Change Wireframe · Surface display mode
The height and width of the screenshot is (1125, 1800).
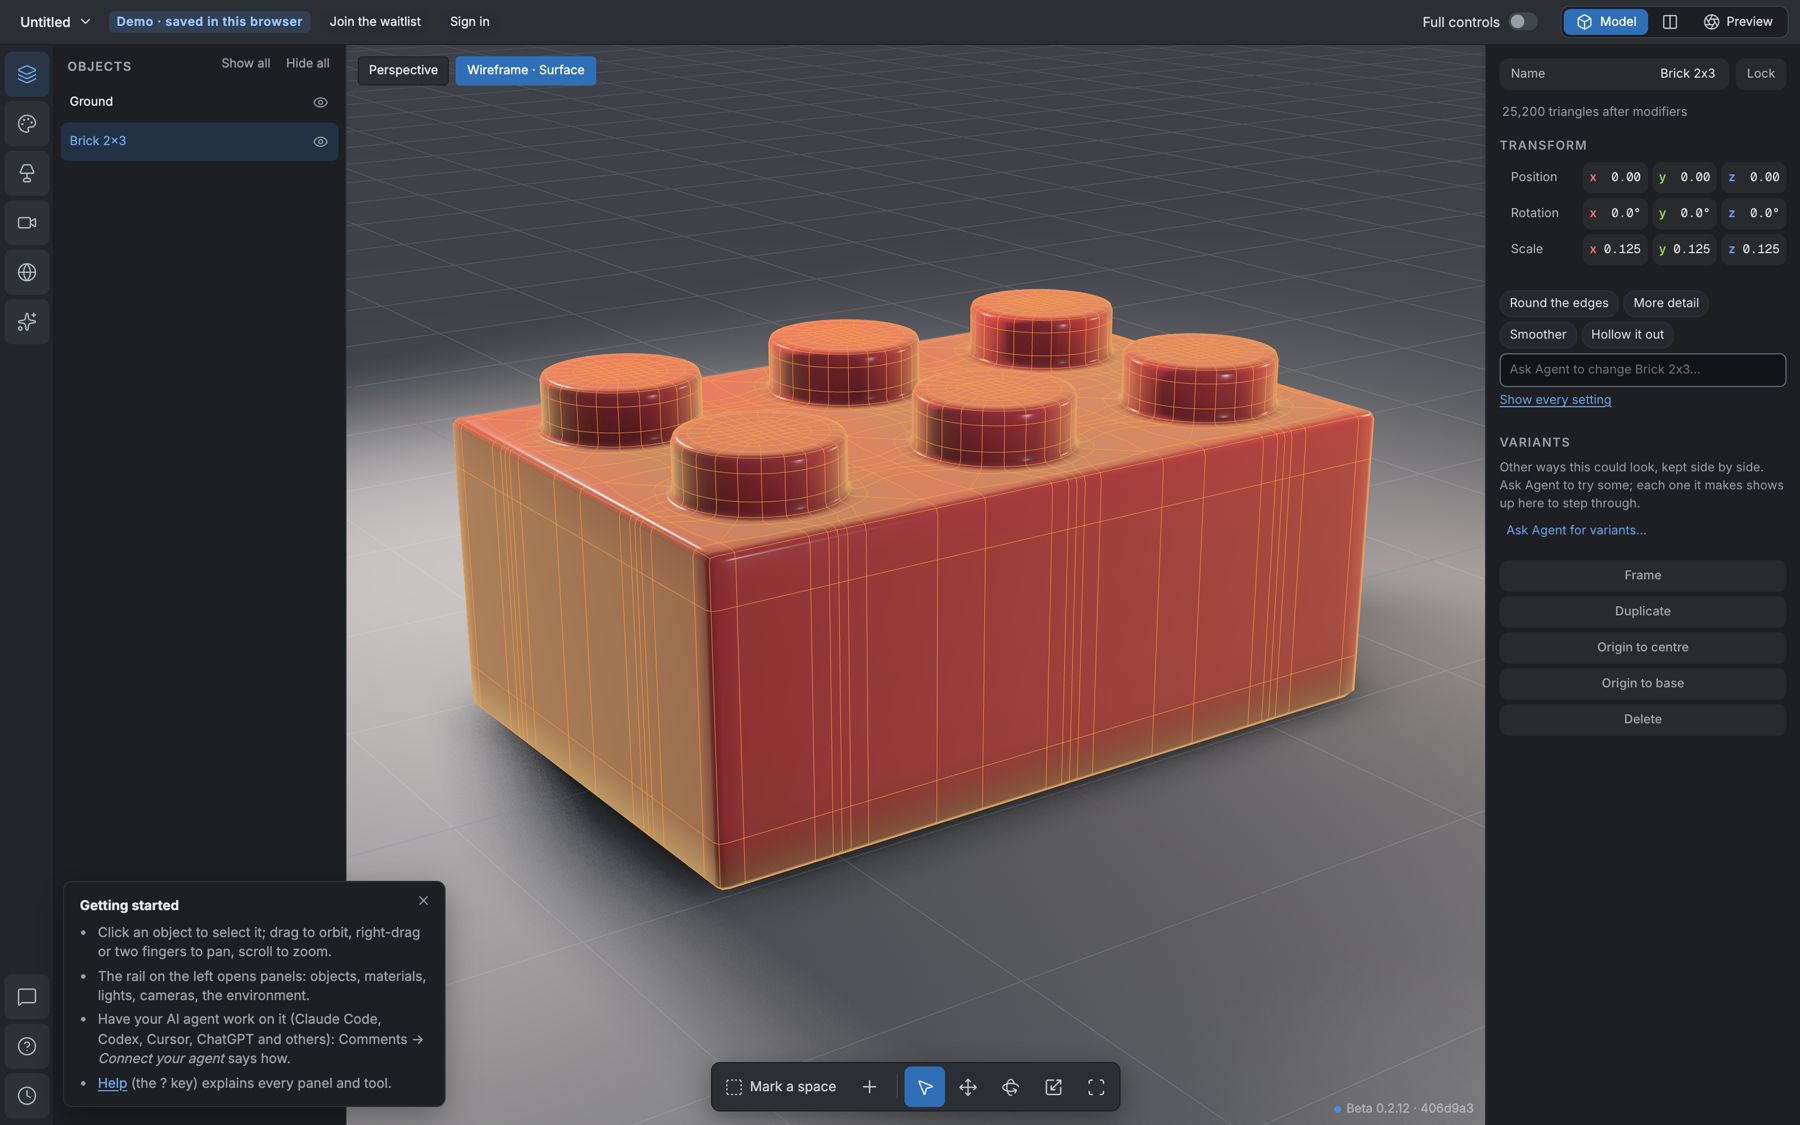pos(525,70)
